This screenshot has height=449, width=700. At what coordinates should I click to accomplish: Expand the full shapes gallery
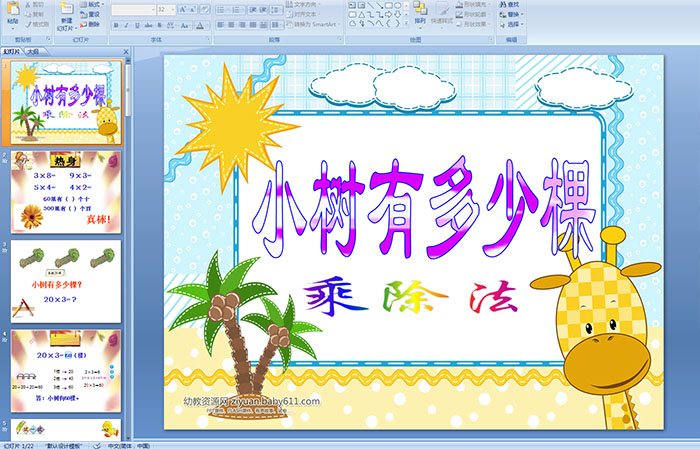point(406,22)
